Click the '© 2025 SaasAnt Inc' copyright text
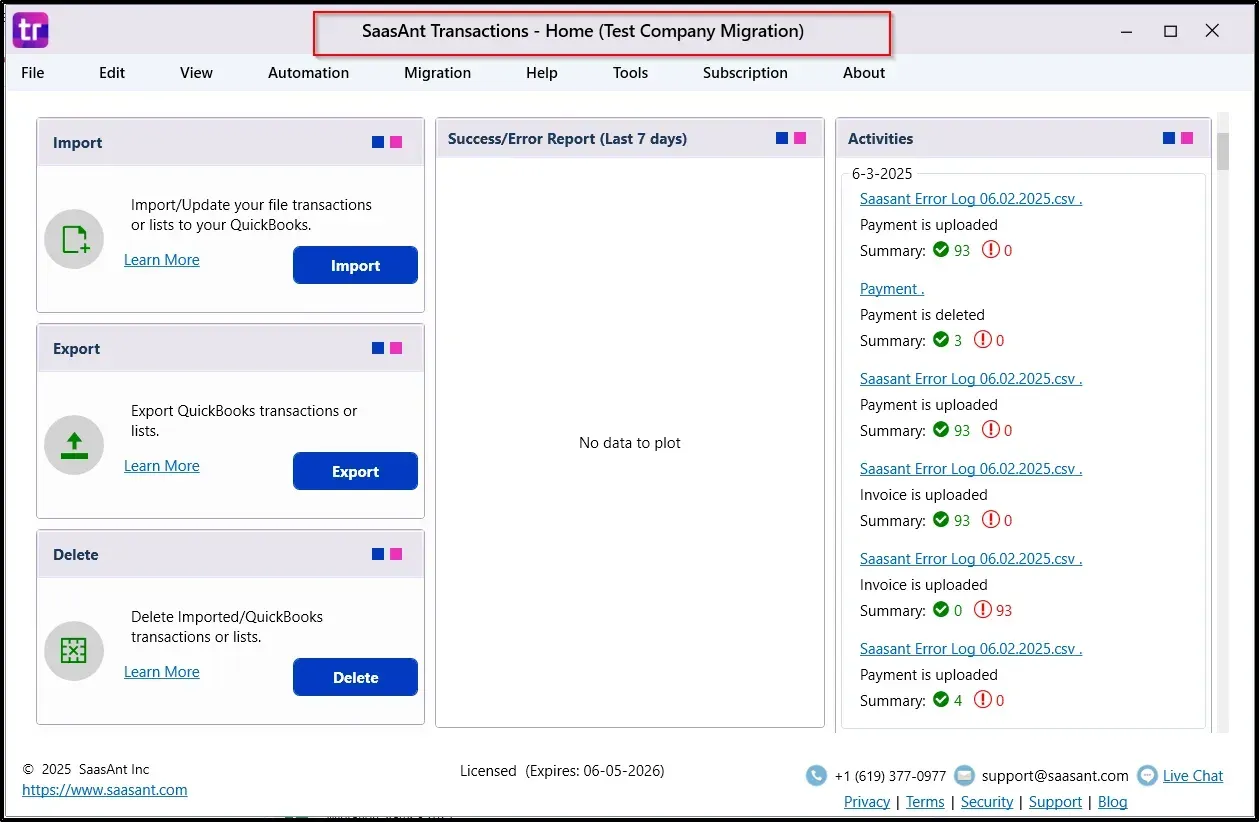 click(x=86, y=770)
